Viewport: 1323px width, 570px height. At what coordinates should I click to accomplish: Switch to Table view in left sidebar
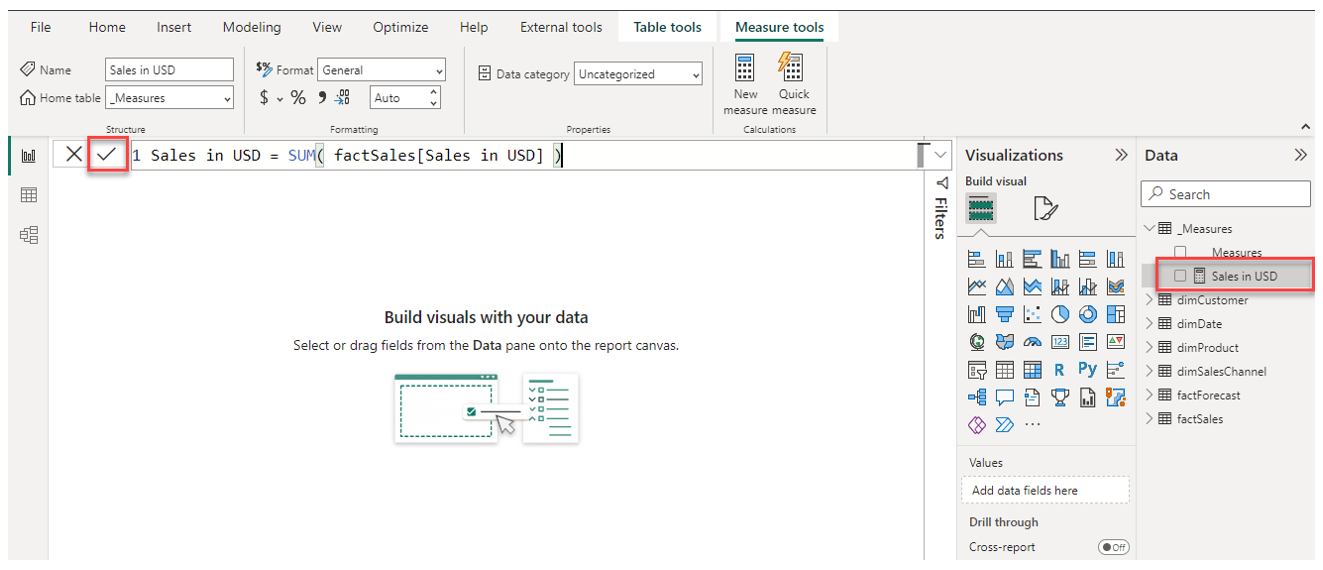[28, 195]
